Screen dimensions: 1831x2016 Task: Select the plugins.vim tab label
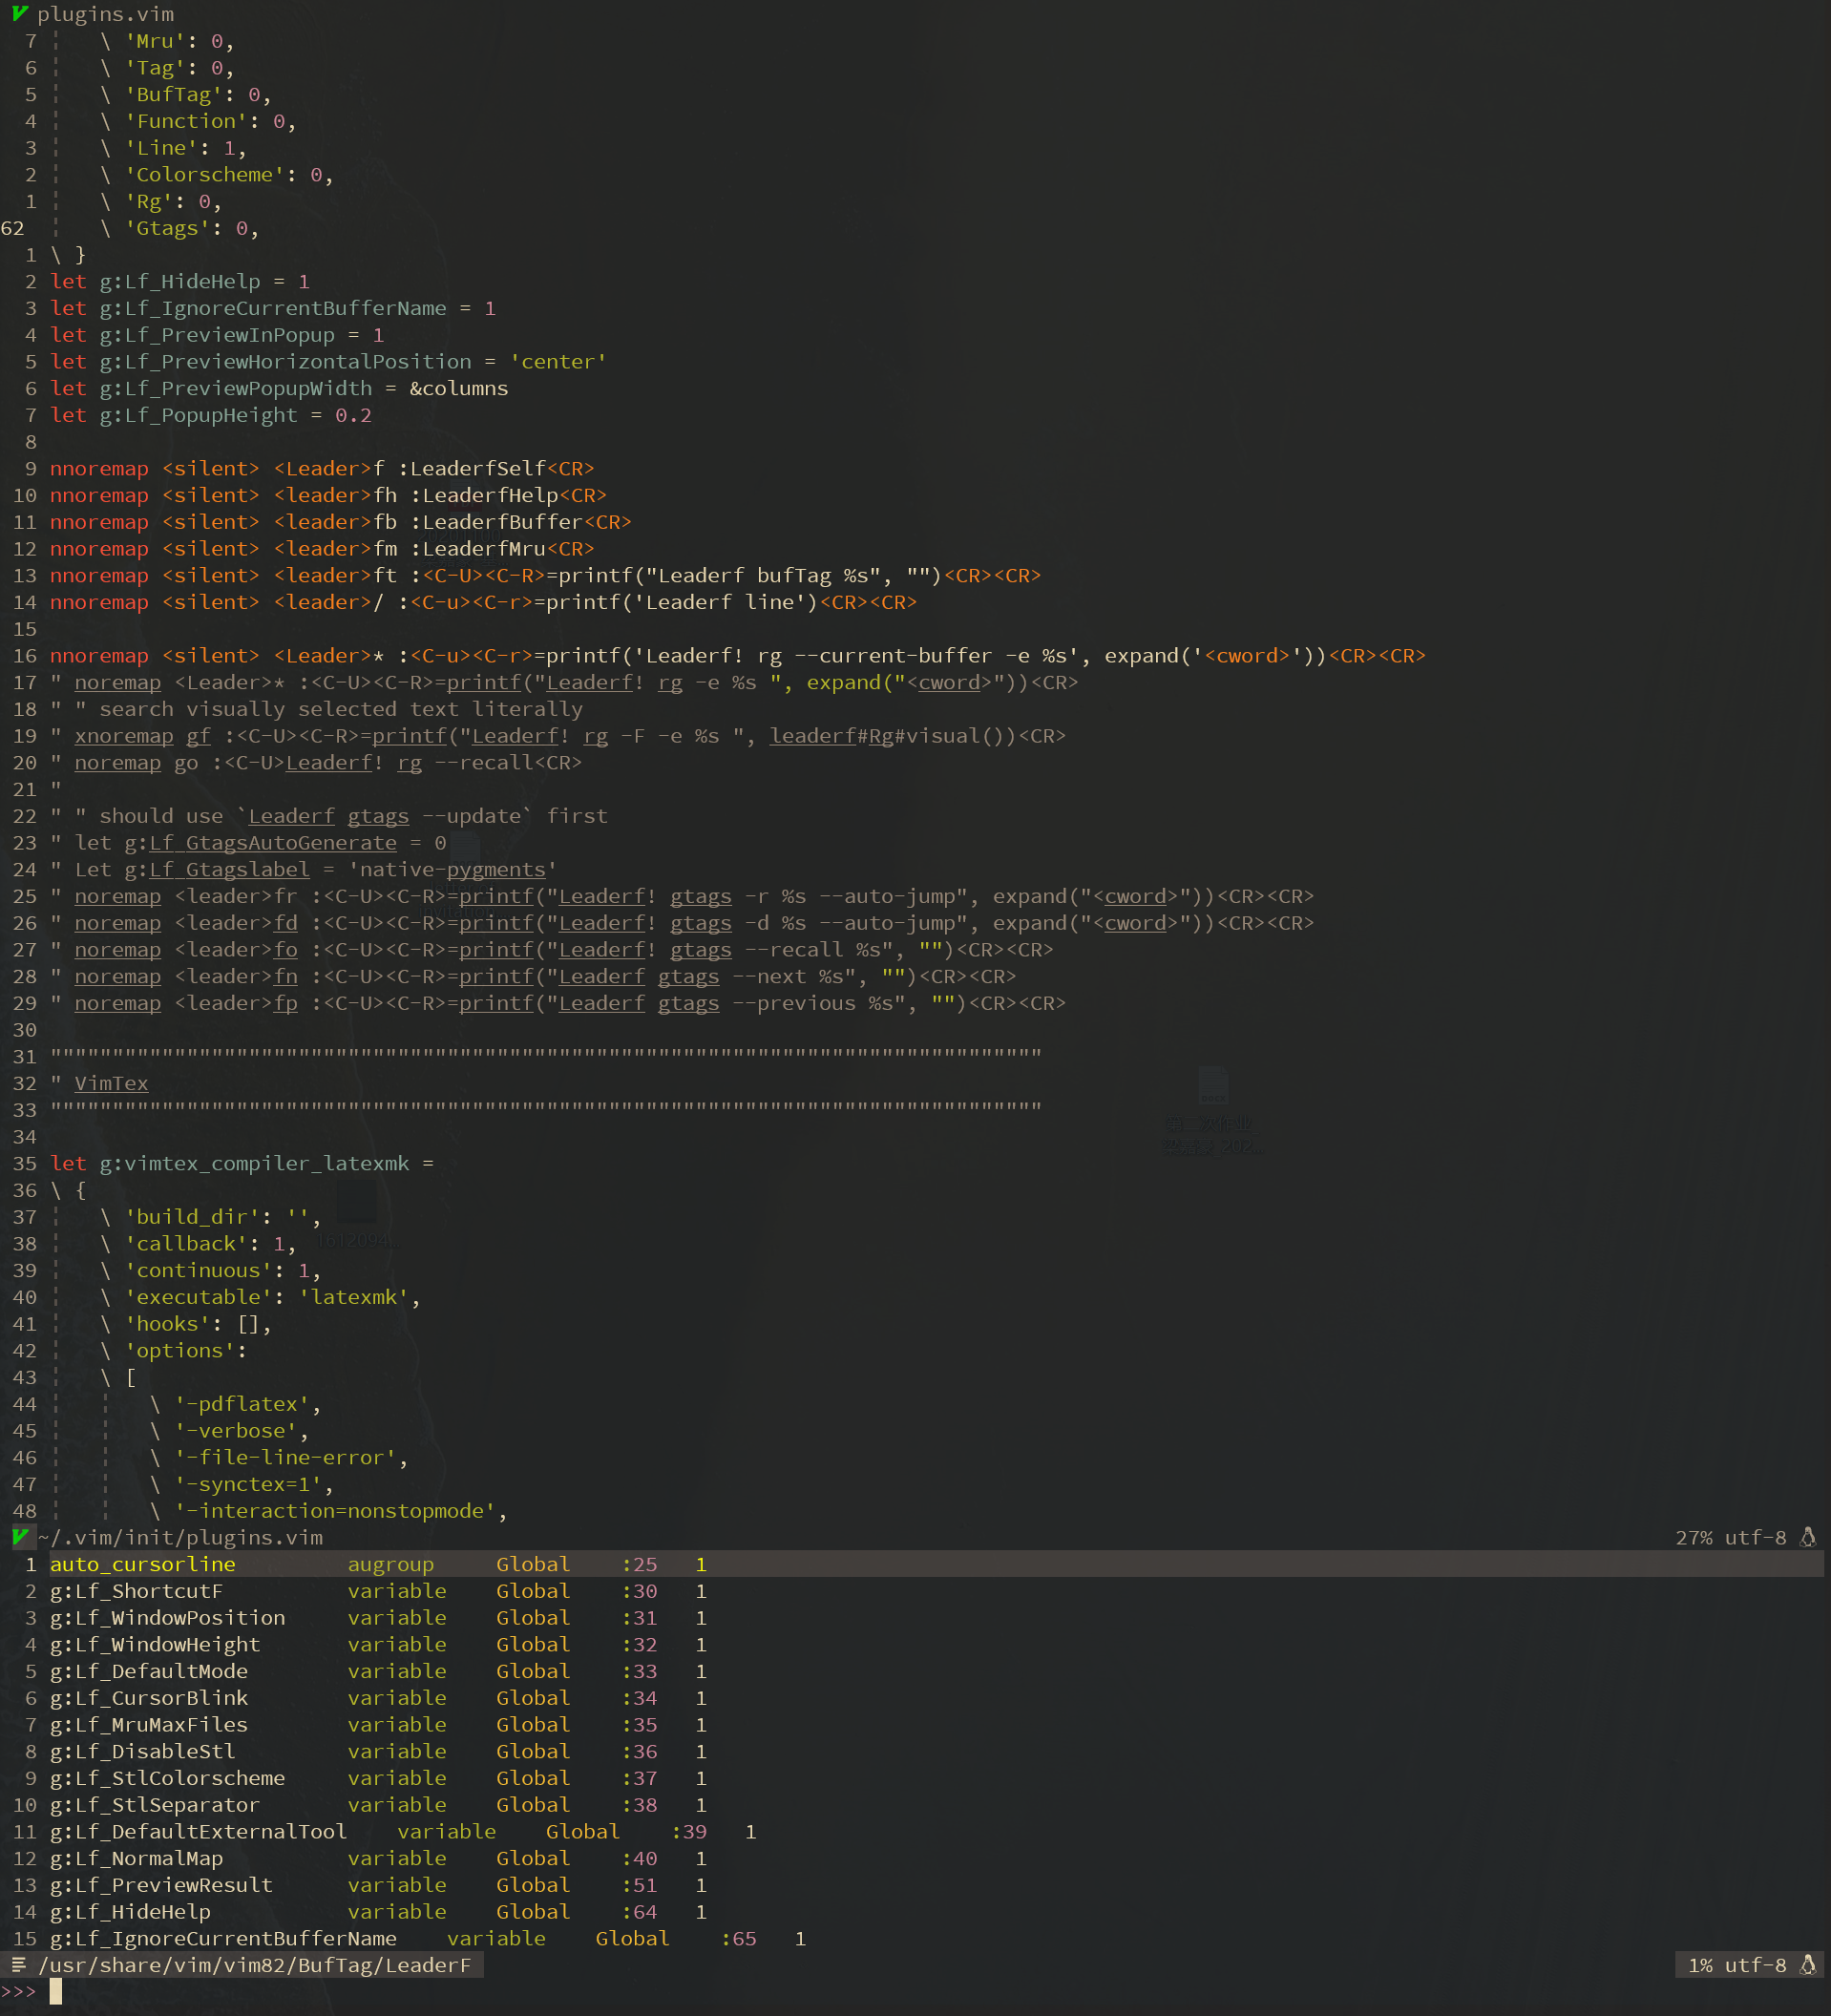[x=105, y=14]
